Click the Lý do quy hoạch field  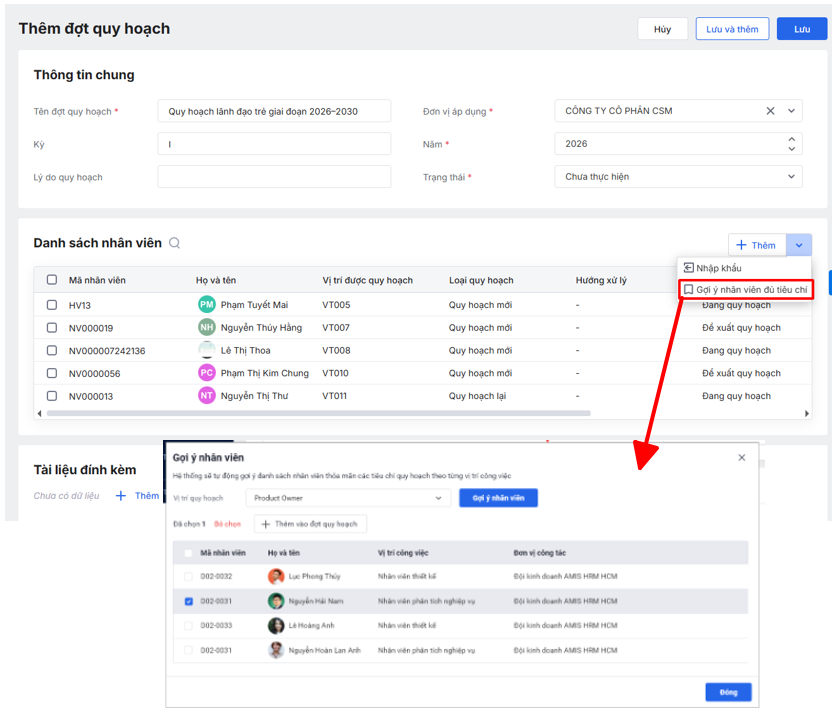pyautogui.click(x=274, y=177)
